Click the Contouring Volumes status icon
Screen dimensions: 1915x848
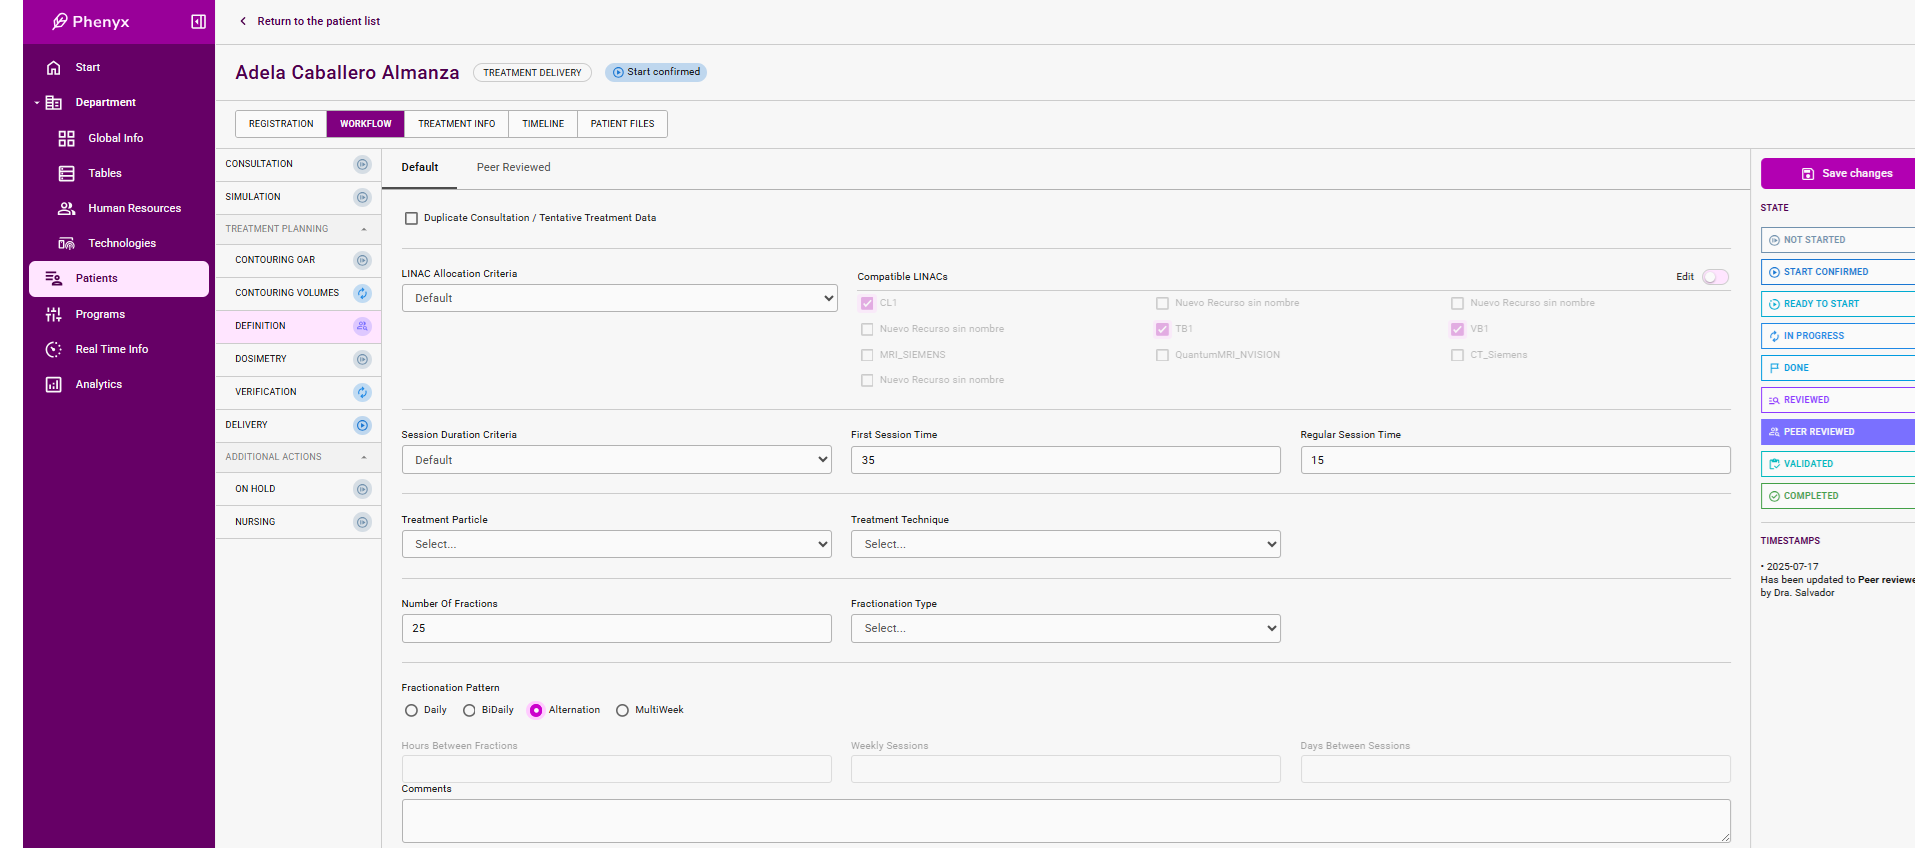click(x=362, y=293)
